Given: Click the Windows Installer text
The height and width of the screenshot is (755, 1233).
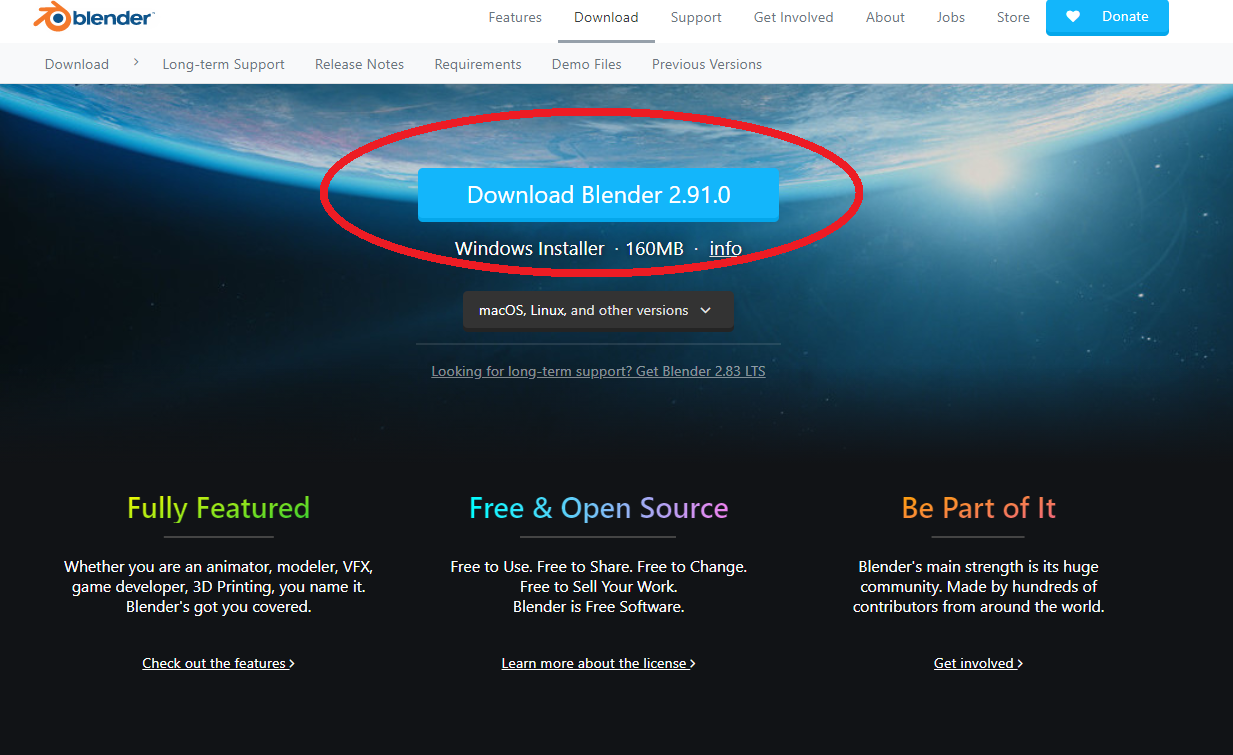Looking at the screenshot, I should point(530,249).
